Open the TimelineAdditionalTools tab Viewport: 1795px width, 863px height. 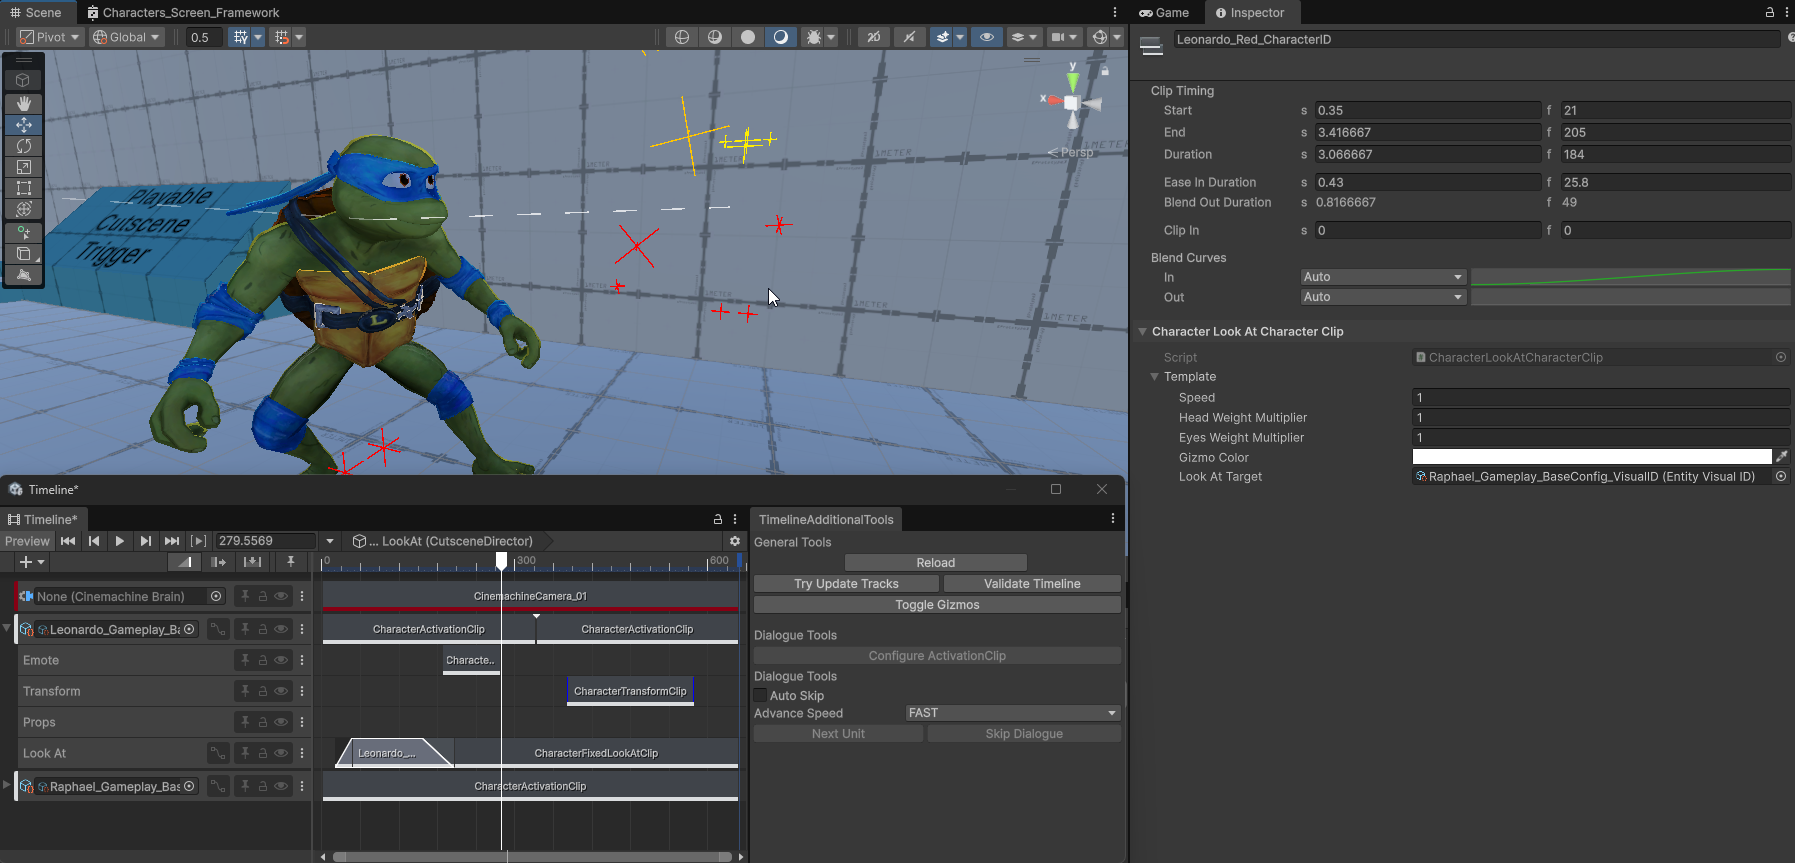(x=826, y=519)
